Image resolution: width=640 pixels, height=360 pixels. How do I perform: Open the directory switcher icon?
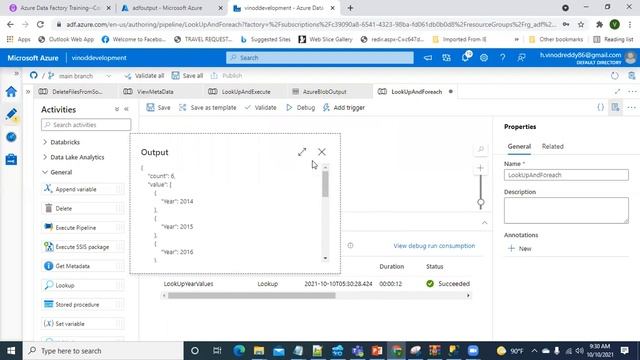pyautogui.click(x=447, y=58)
